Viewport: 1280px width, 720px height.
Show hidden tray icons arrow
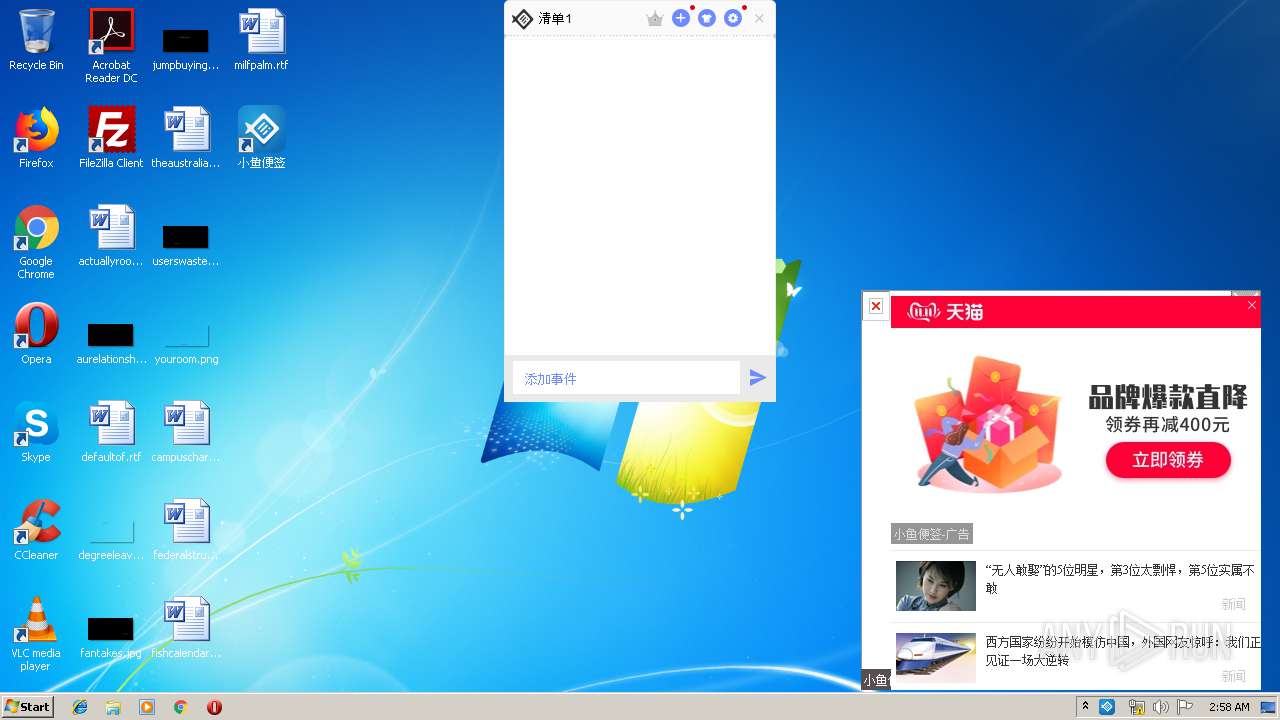1085,706
